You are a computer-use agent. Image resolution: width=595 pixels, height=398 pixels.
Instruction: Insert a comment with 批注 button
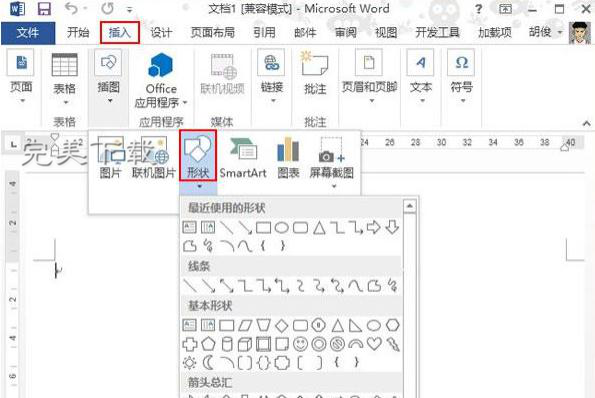pos(315,73)
